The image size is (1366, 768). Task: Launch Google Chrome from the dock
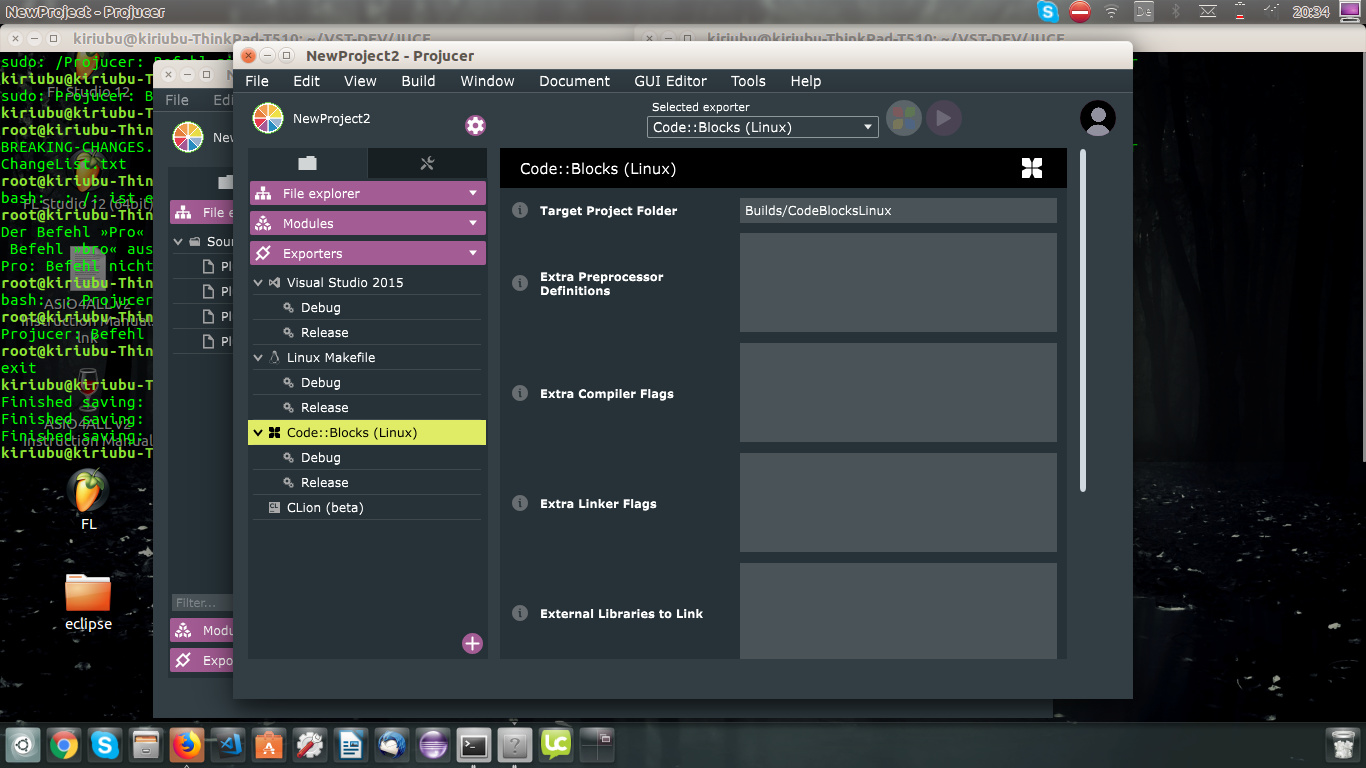[x=65, y=745]
